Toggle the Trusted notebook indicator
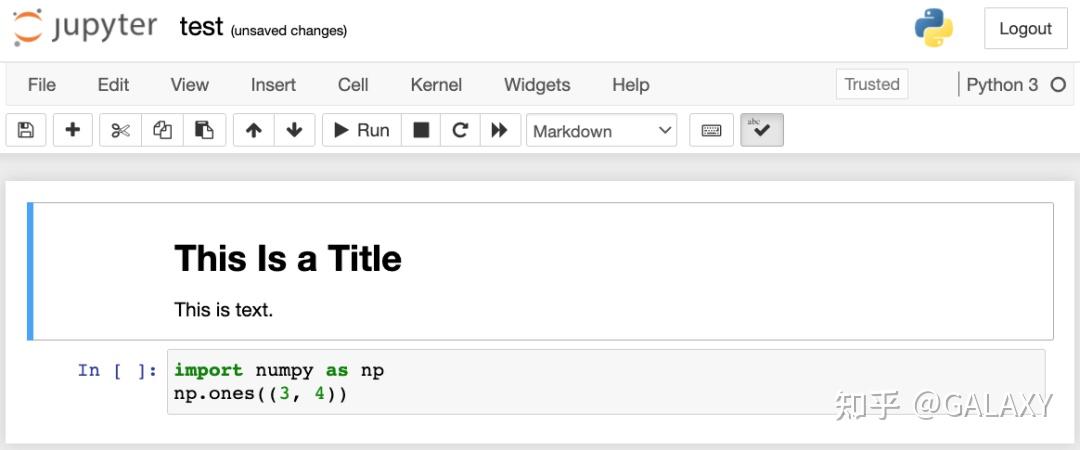Viewport: 1080px width, 450px height. click(x=872, y=85)
